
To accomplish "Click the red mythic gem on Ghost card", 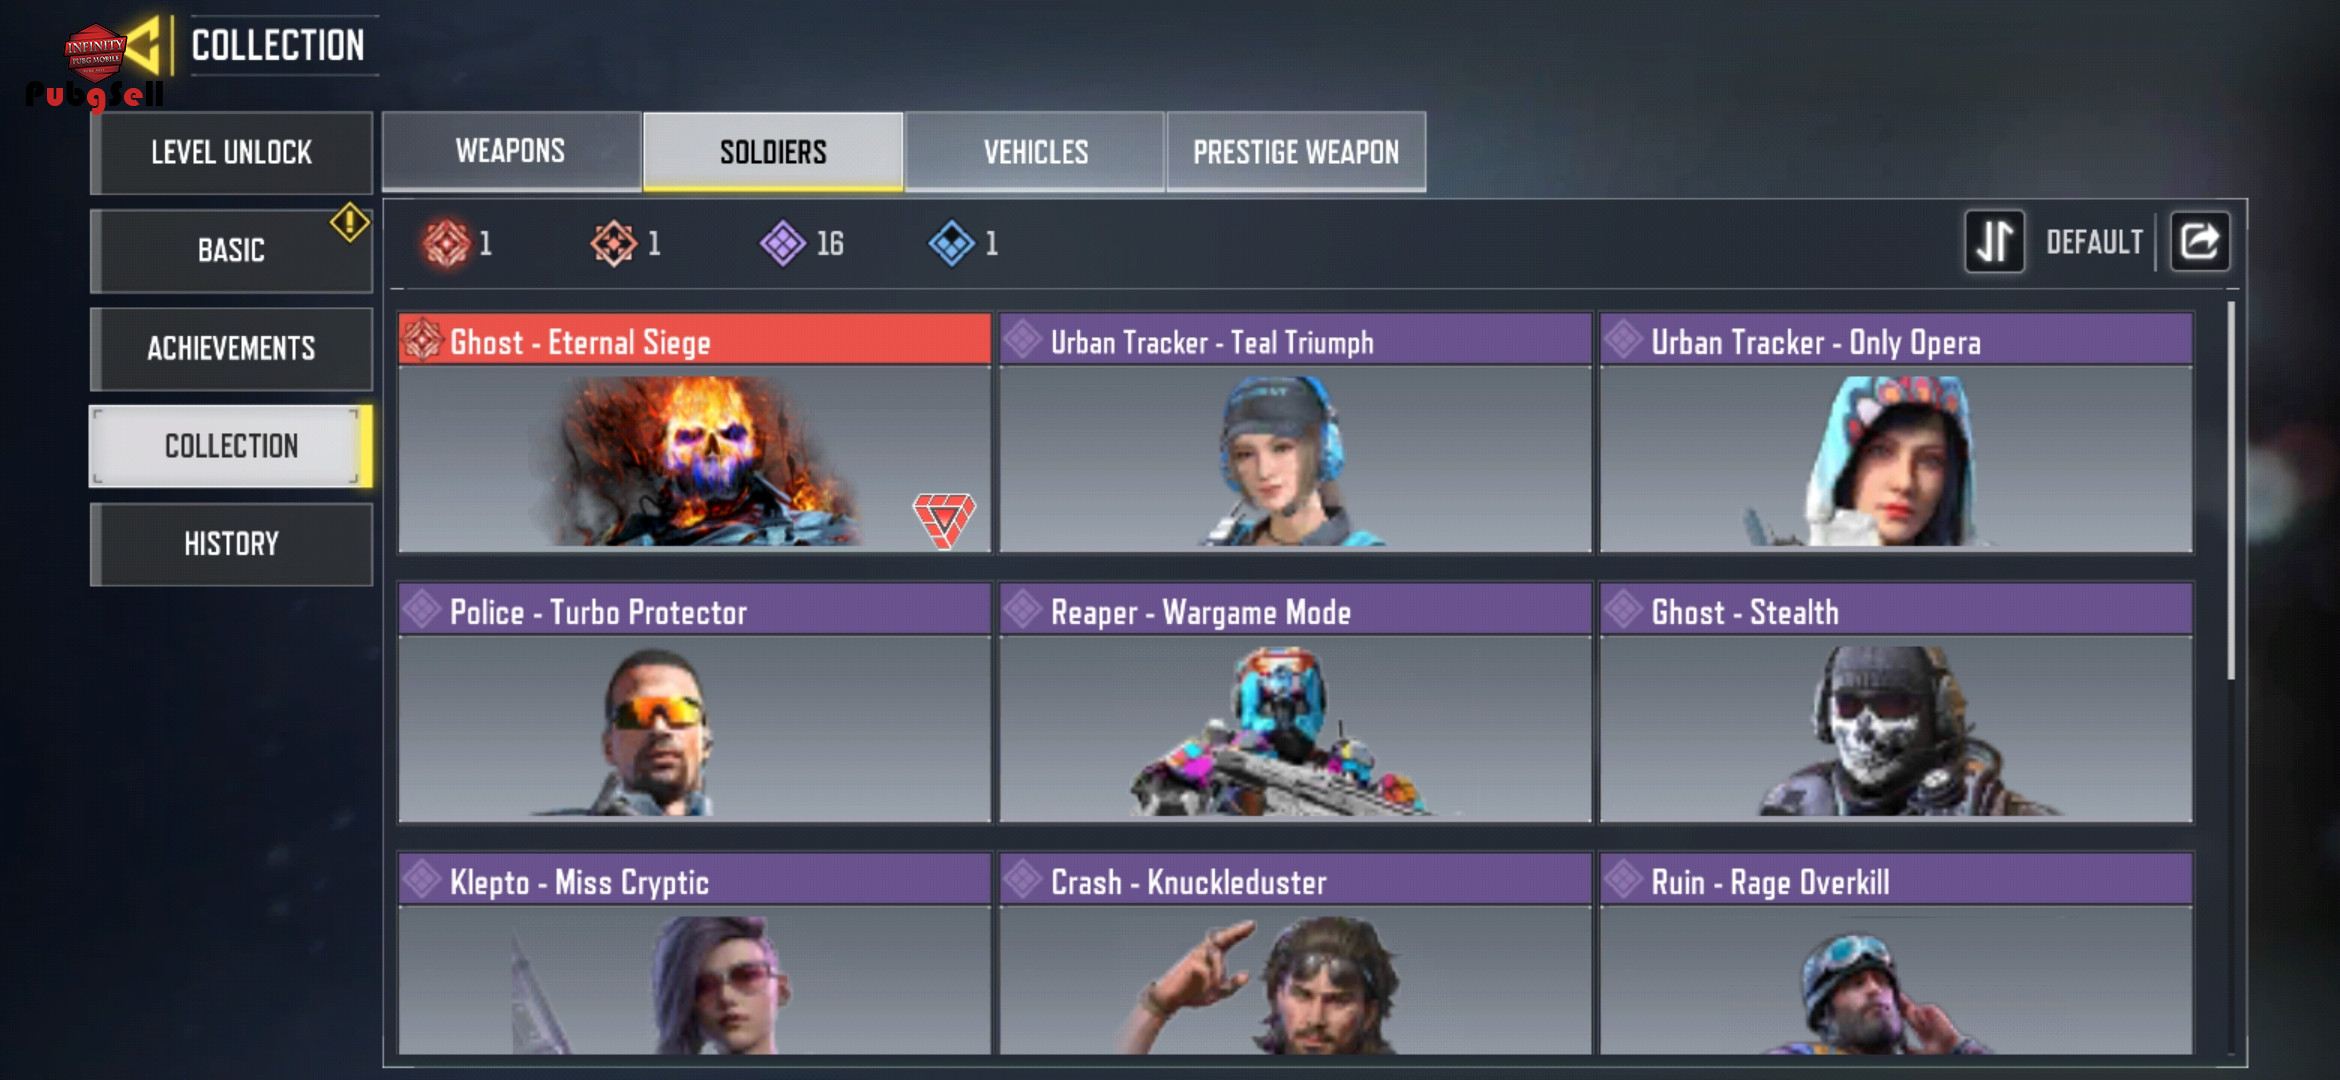I will [943, 519].
